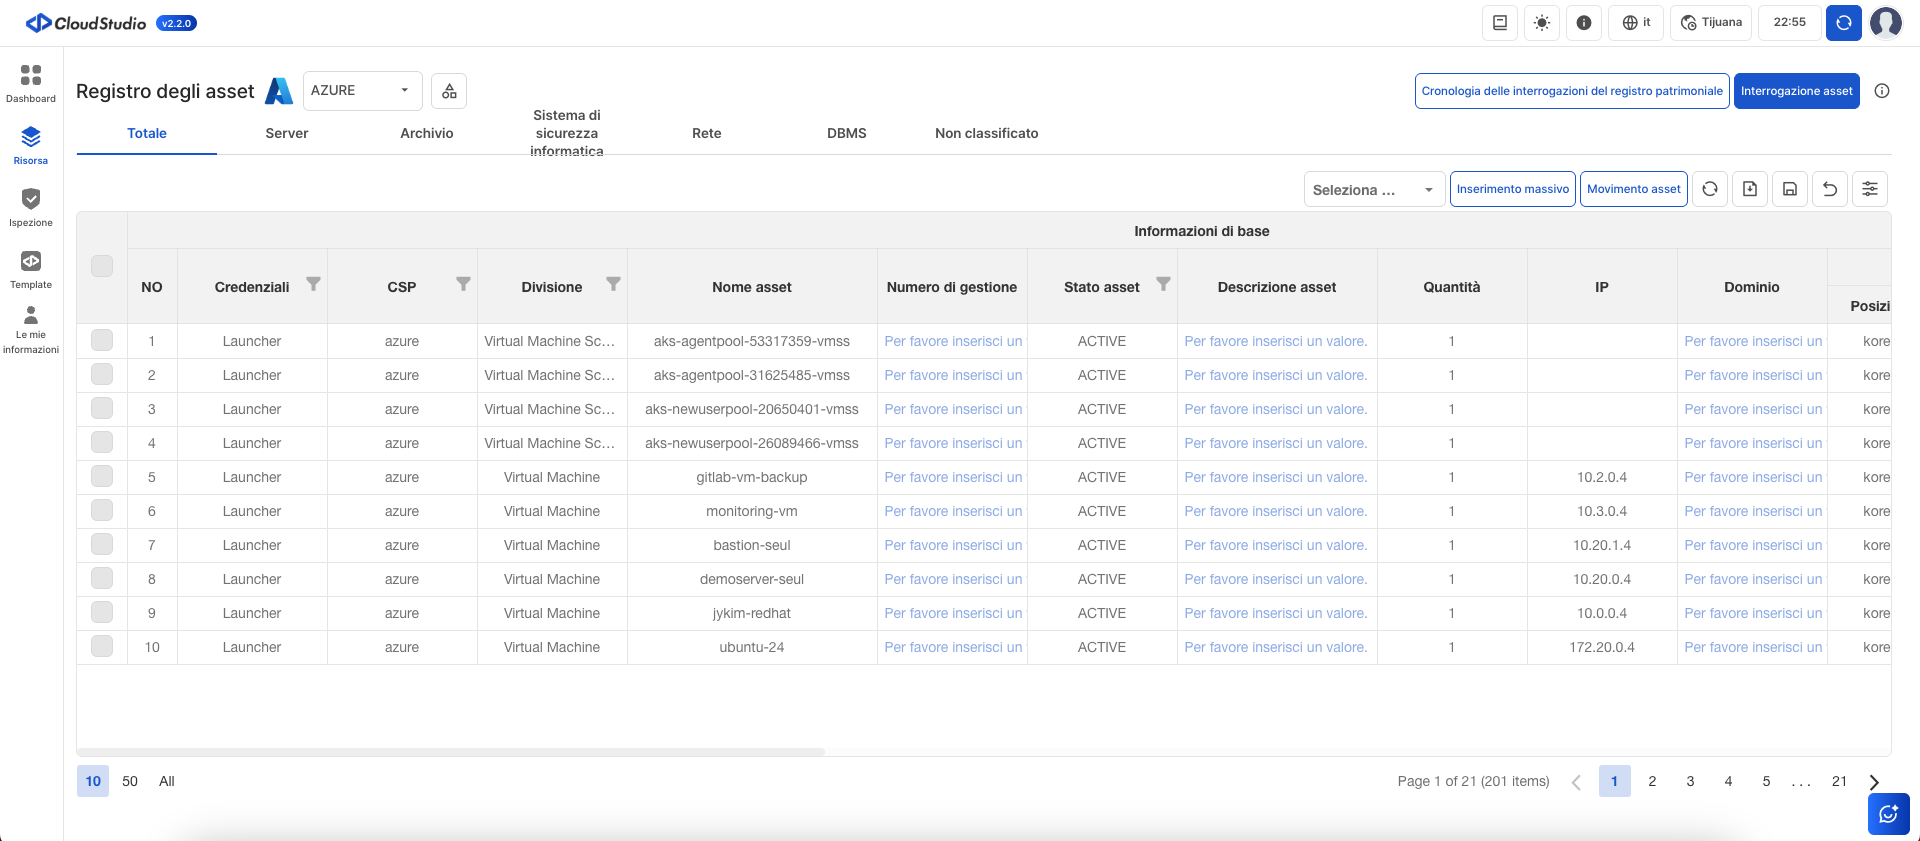Toggle the select-all header checkbox

point(102,266)
